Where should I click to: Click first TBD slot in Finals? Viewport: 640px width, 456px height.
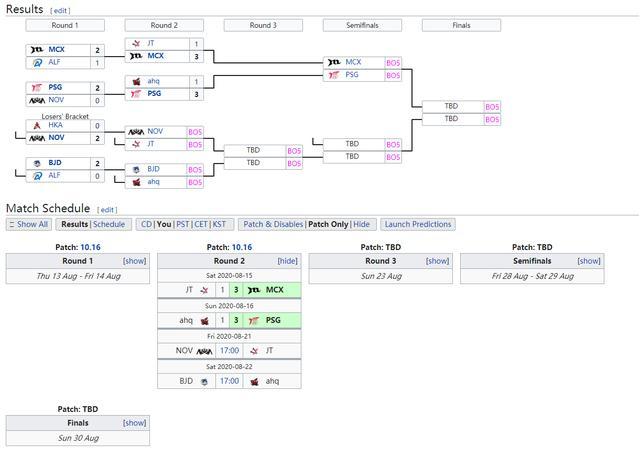point(451,106)
